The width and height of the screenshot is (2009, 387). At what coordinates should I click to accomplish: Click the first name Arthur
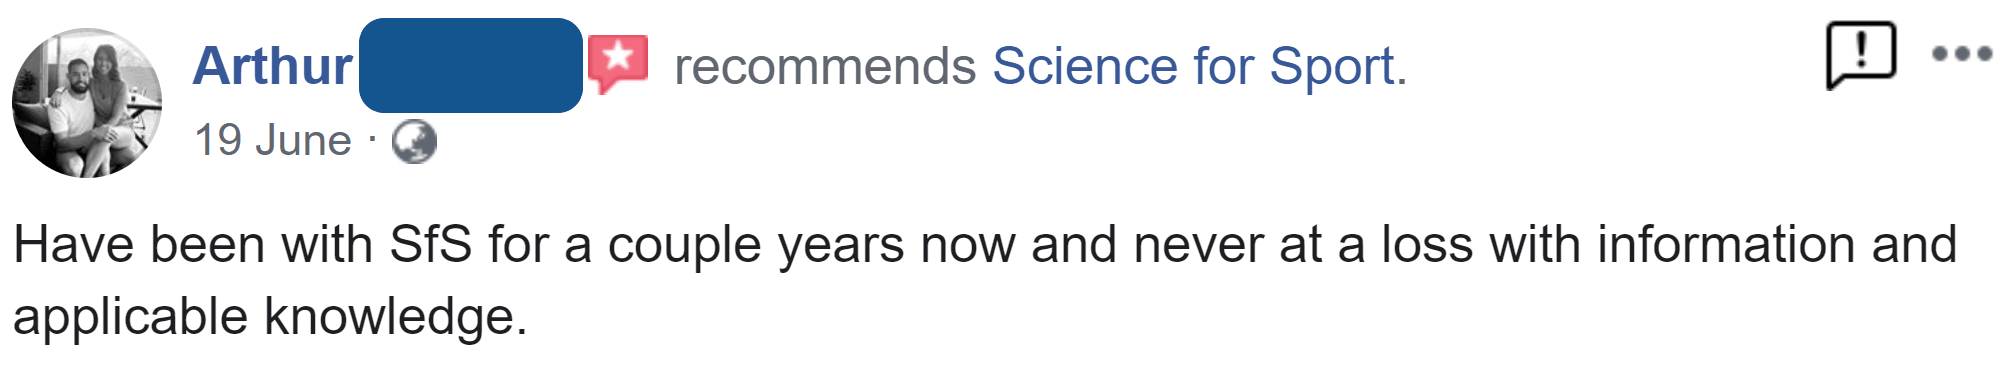point(272,66)
